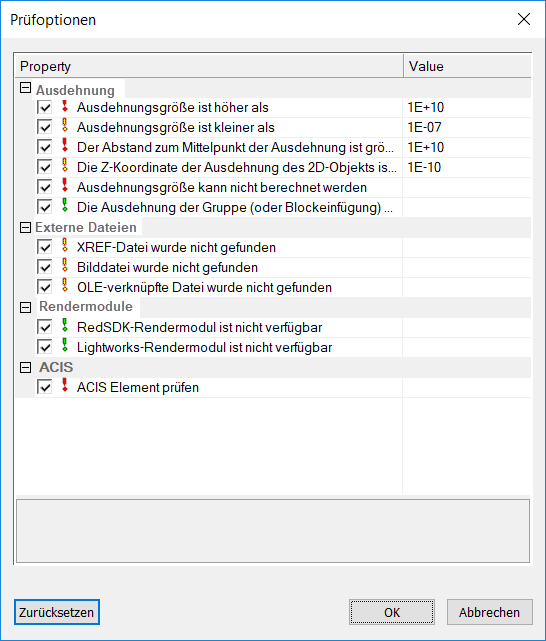Select 'Lightworks-Rendermodul ist nicht verfügbar' text
Viewport: 546px width, 641px height.
tap(205, 348)
